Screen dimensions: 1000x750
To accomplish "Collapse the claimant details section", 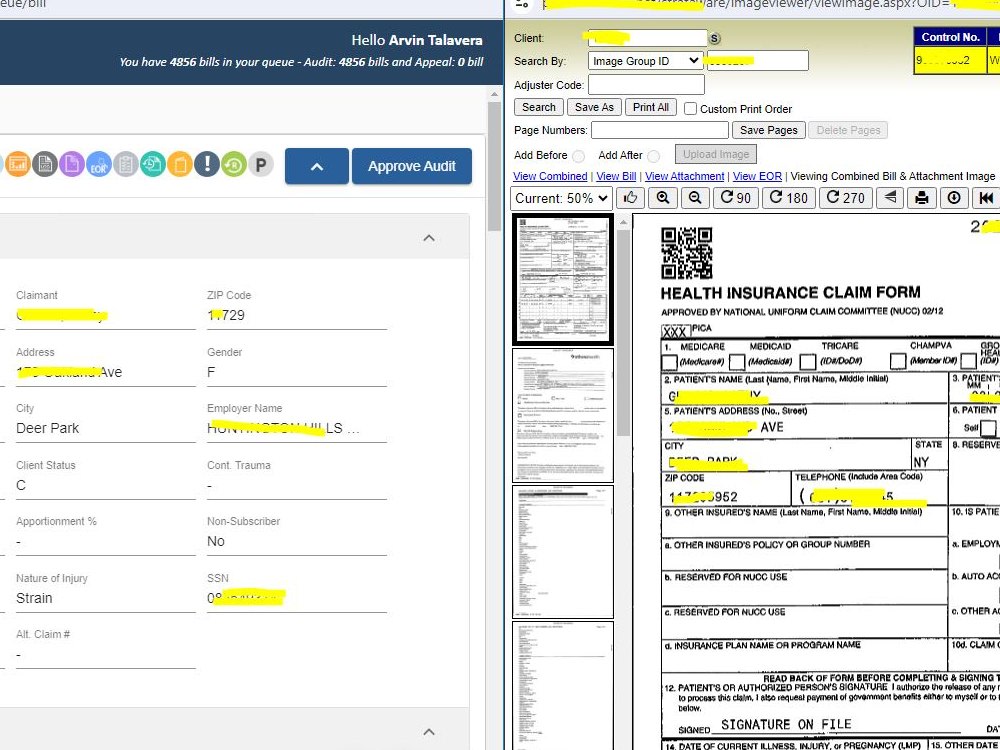I will (429, 238).
